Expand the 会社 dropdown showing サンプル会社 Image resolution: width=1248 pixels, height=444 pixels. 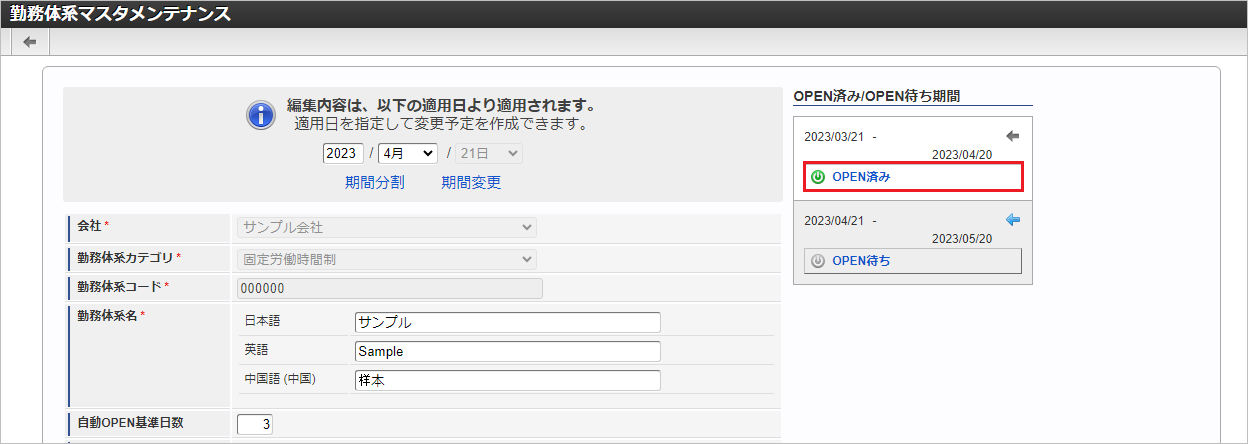387,228
